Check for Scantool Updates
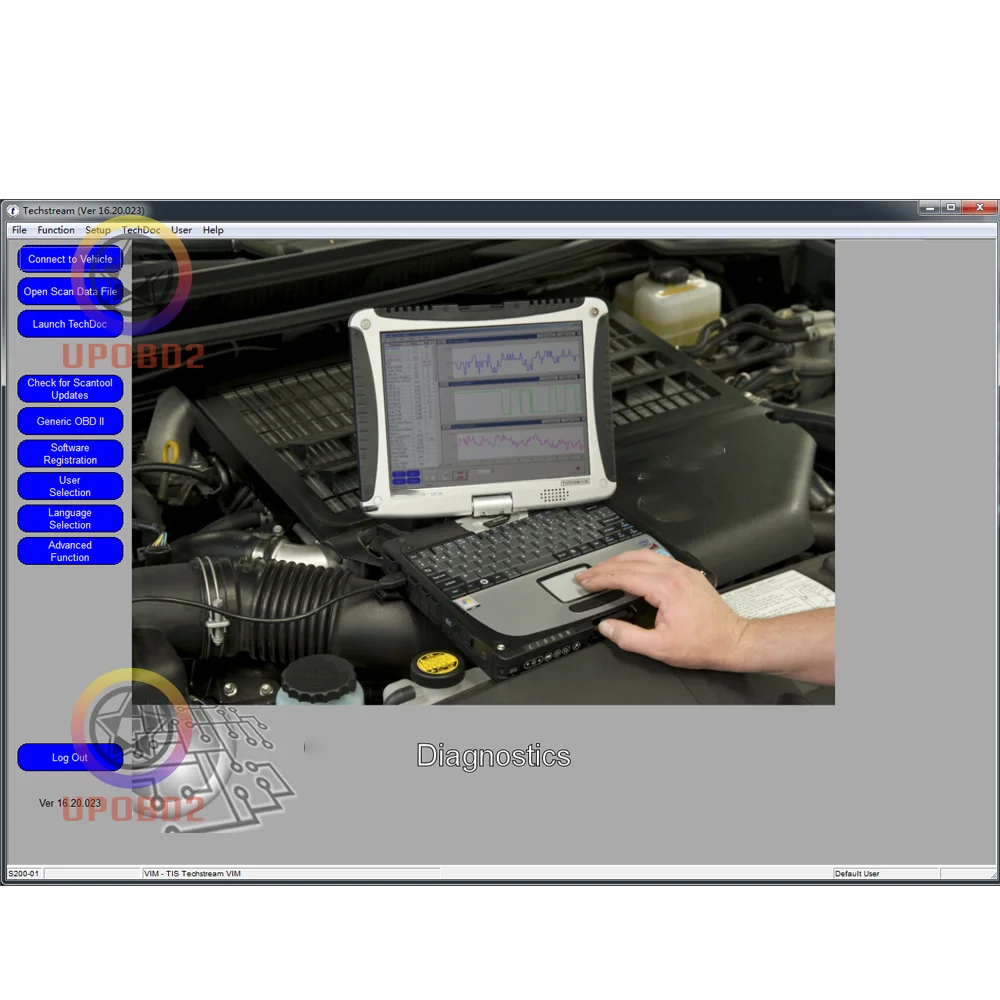Viewport: 1000px width, 1000px height. [x=70, y=389]
